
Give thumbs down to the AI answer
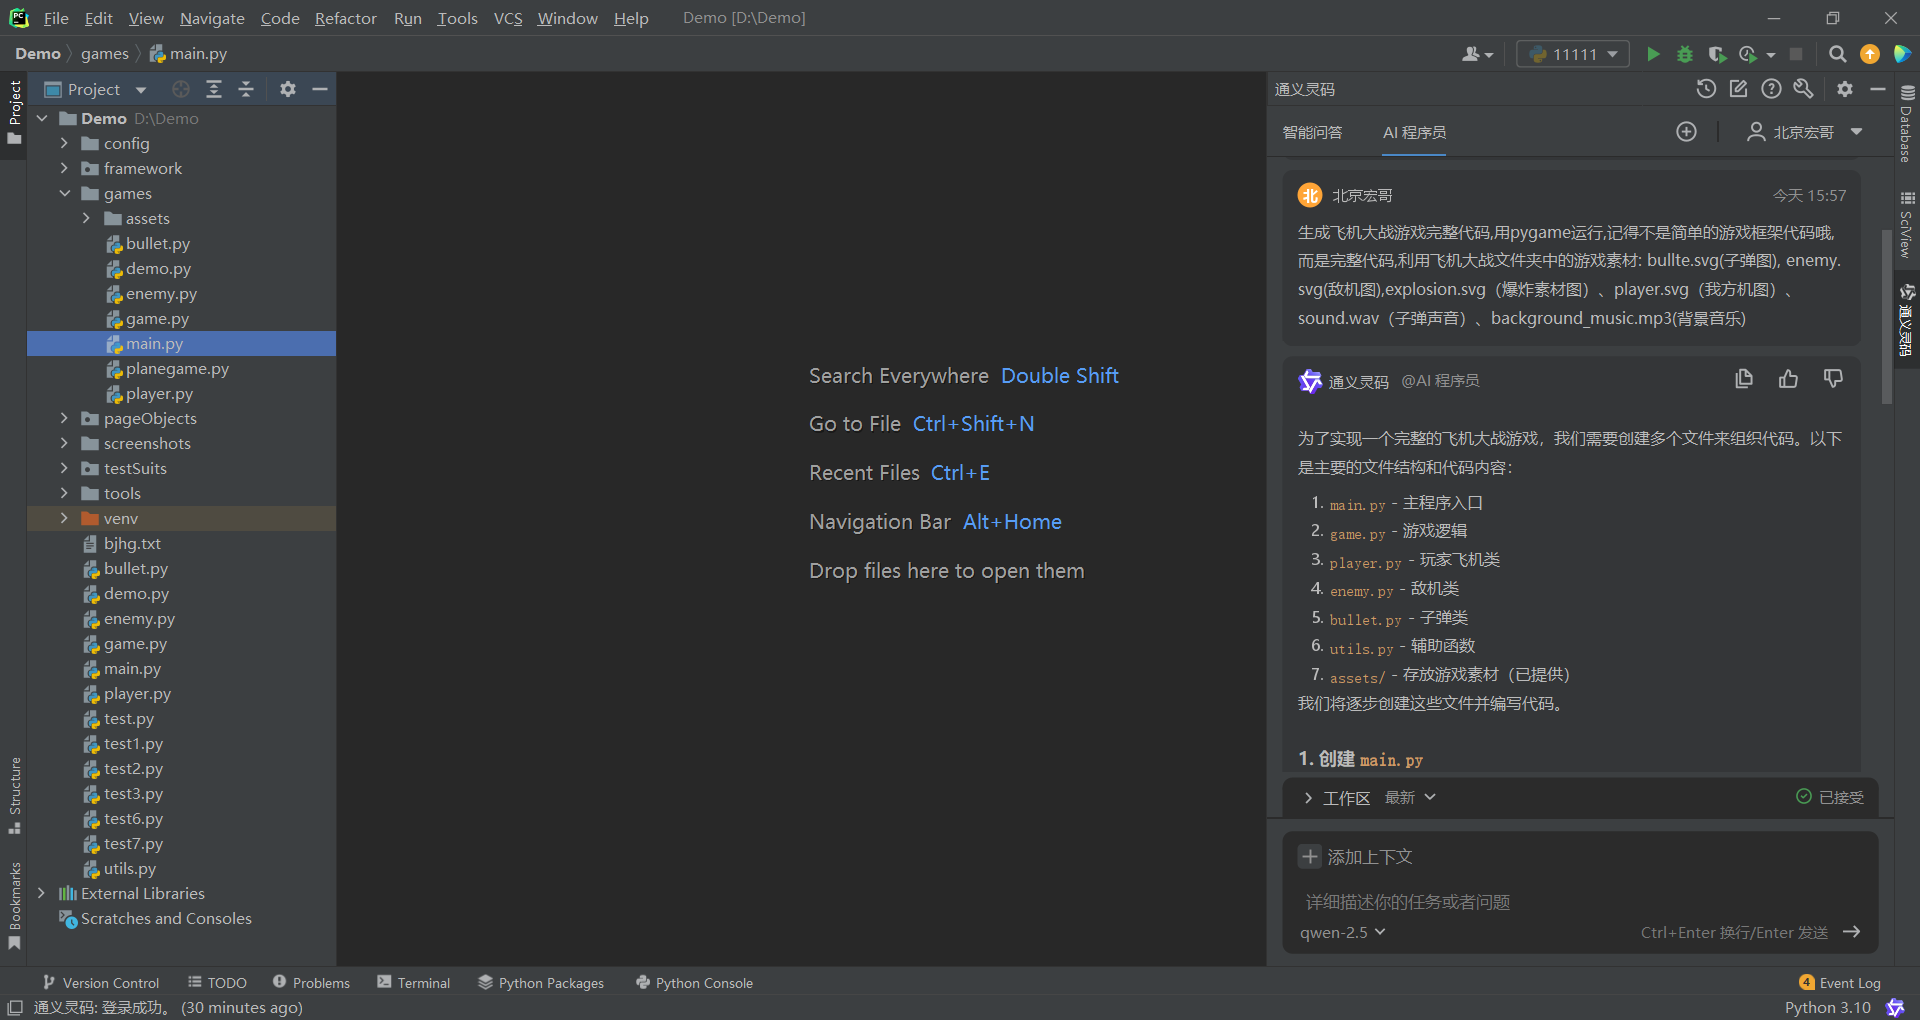tap(1833, 379)
